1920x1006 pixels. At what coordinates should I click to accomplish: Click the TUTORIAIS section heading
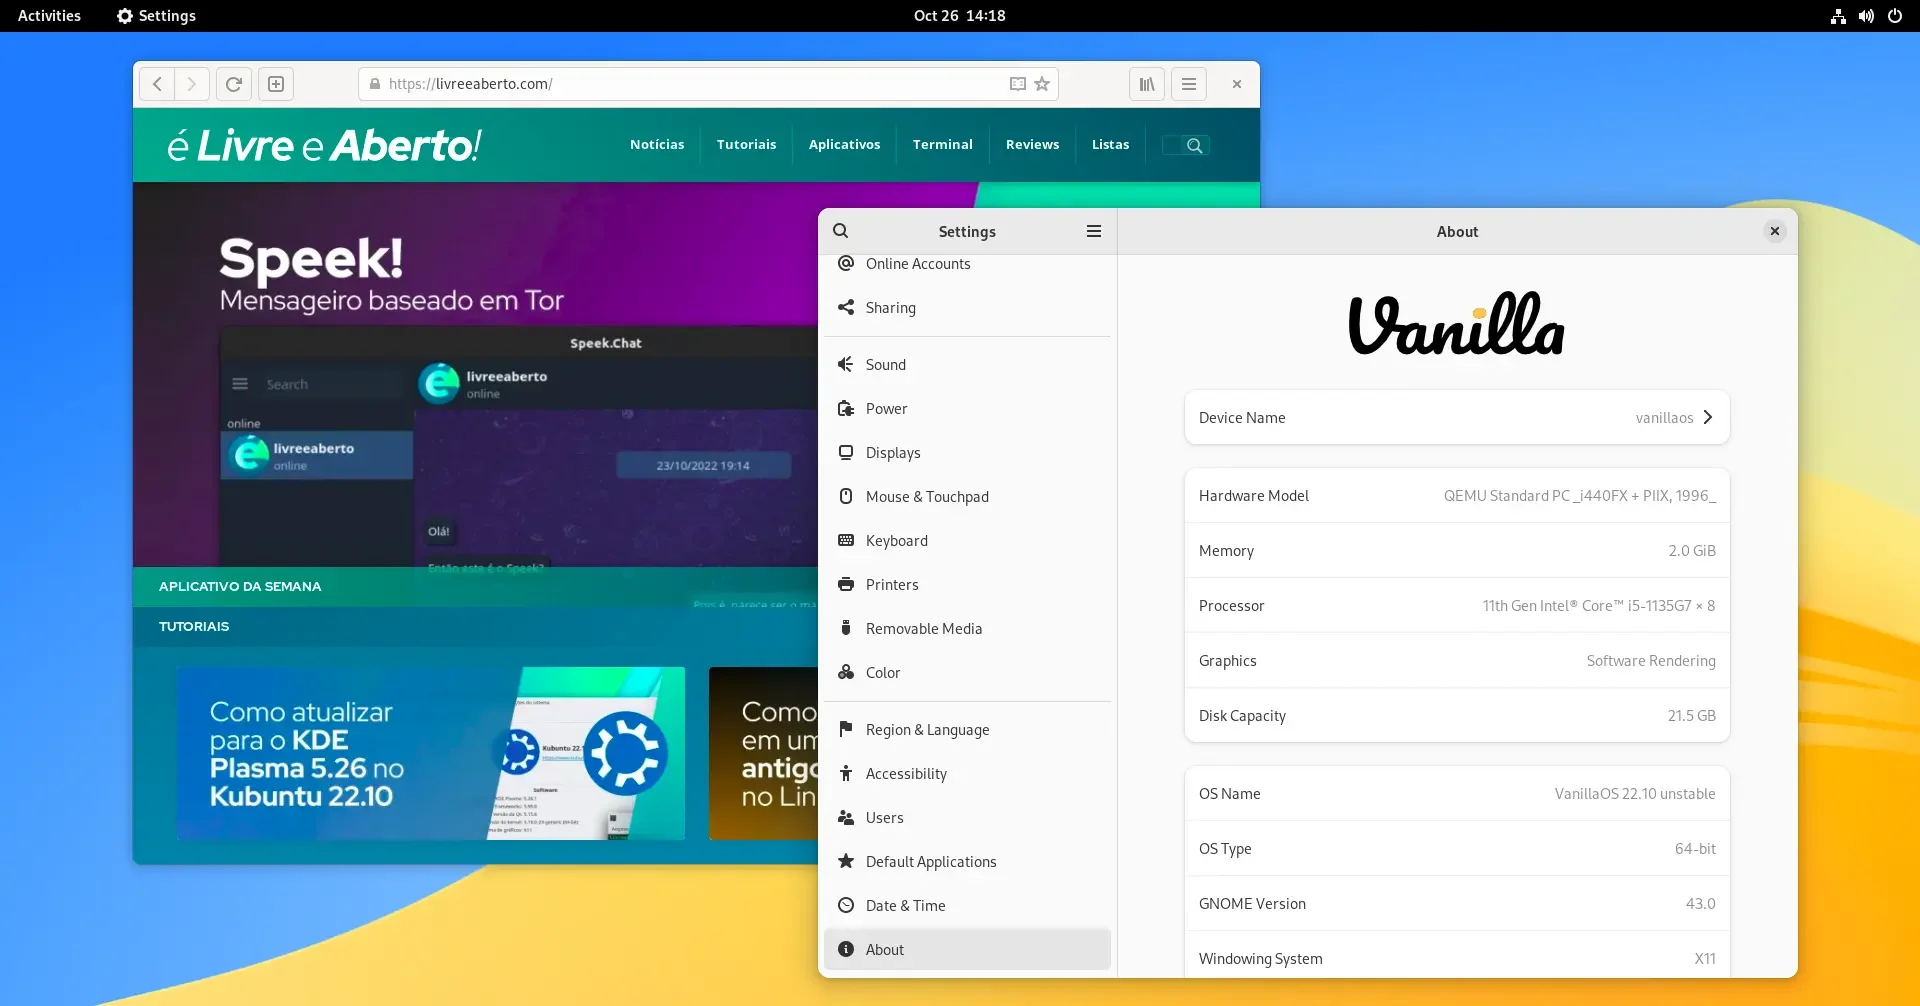pos(194,626)
